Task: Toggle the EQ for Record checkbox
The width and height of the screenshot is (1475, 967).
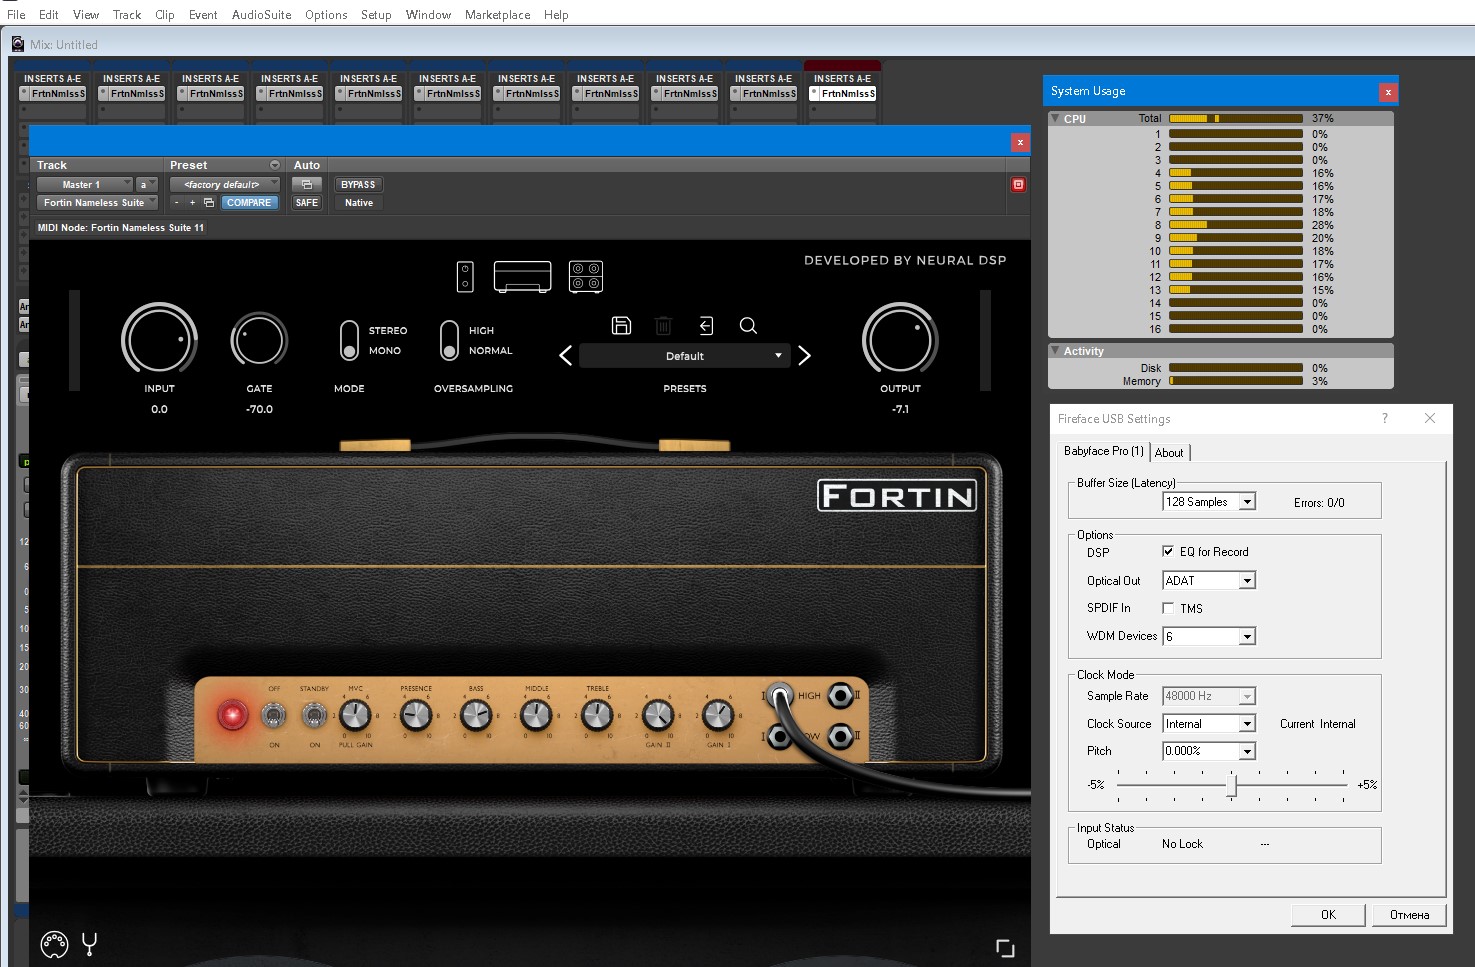Action: click(x=1168, y=551)
